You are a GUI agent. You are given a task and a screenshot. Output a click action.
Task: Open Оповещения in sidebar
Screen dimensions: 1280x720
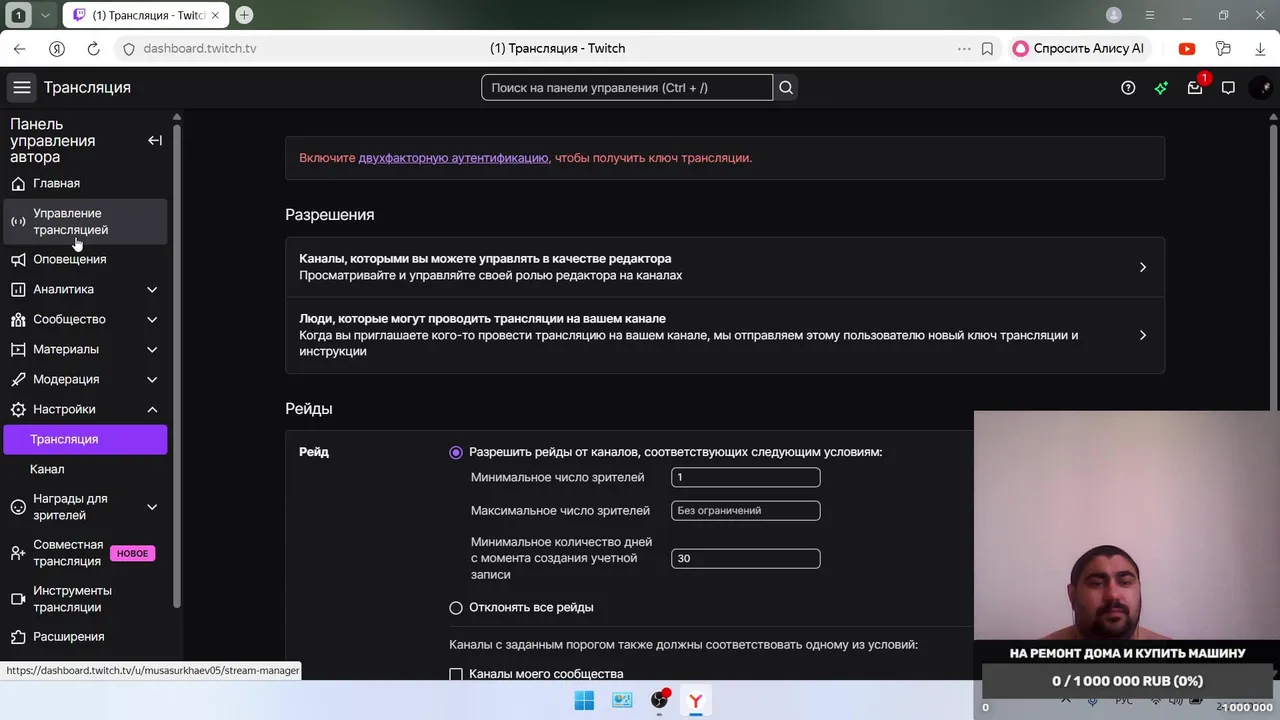(85, 259)
